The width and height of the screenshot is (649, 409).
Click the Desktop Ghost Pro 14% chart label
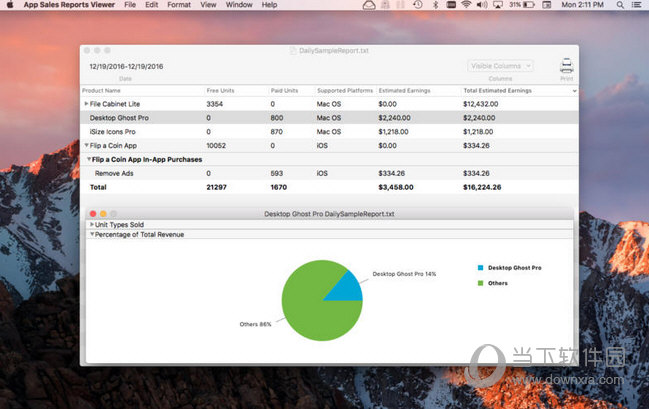[x=404, y=274]
